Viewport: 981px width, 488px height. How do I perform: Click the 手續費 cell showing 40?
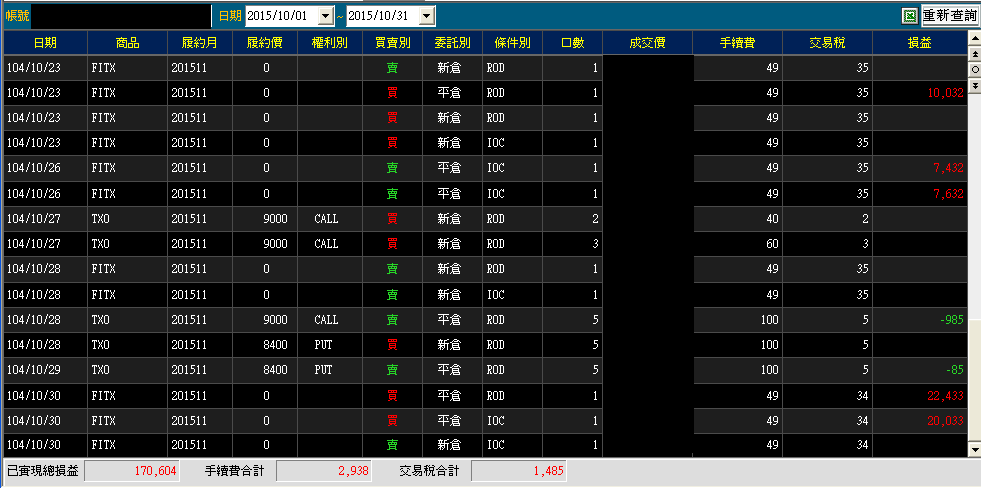click(738, 219)
